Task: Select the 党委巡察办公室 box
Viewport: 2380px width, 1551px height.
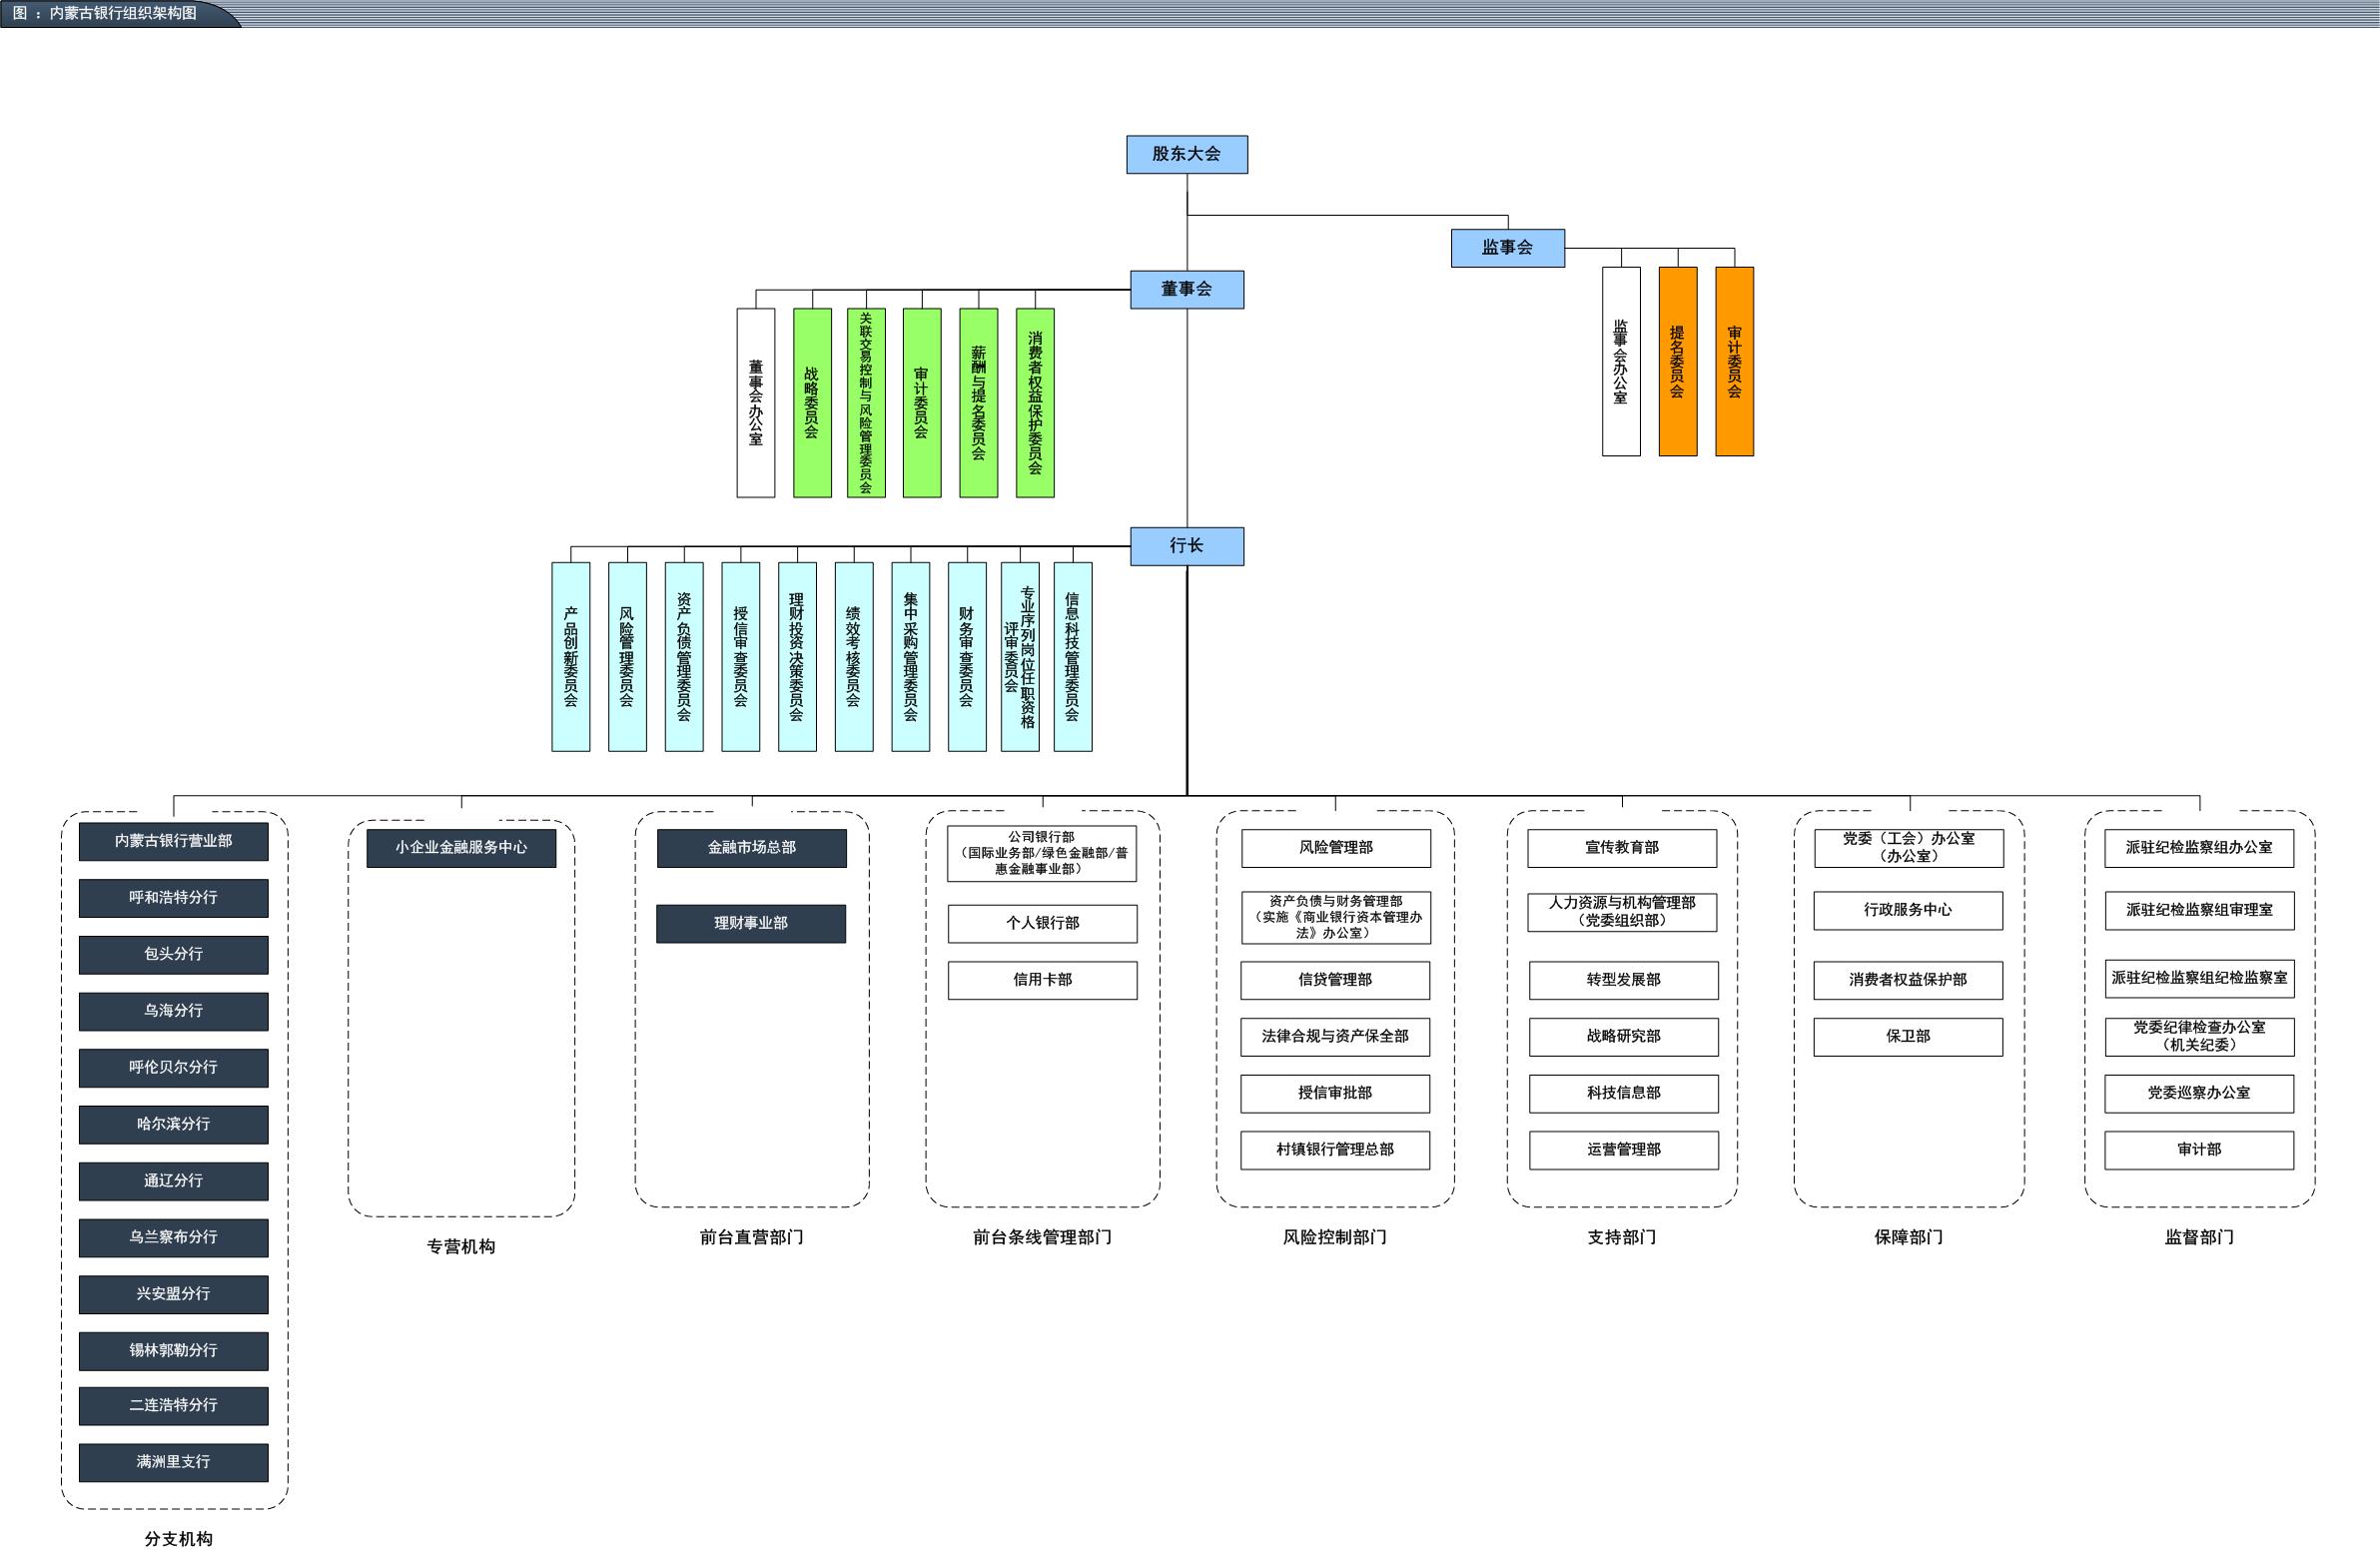Action: pyautogui.click(x=2199, y=1094)
